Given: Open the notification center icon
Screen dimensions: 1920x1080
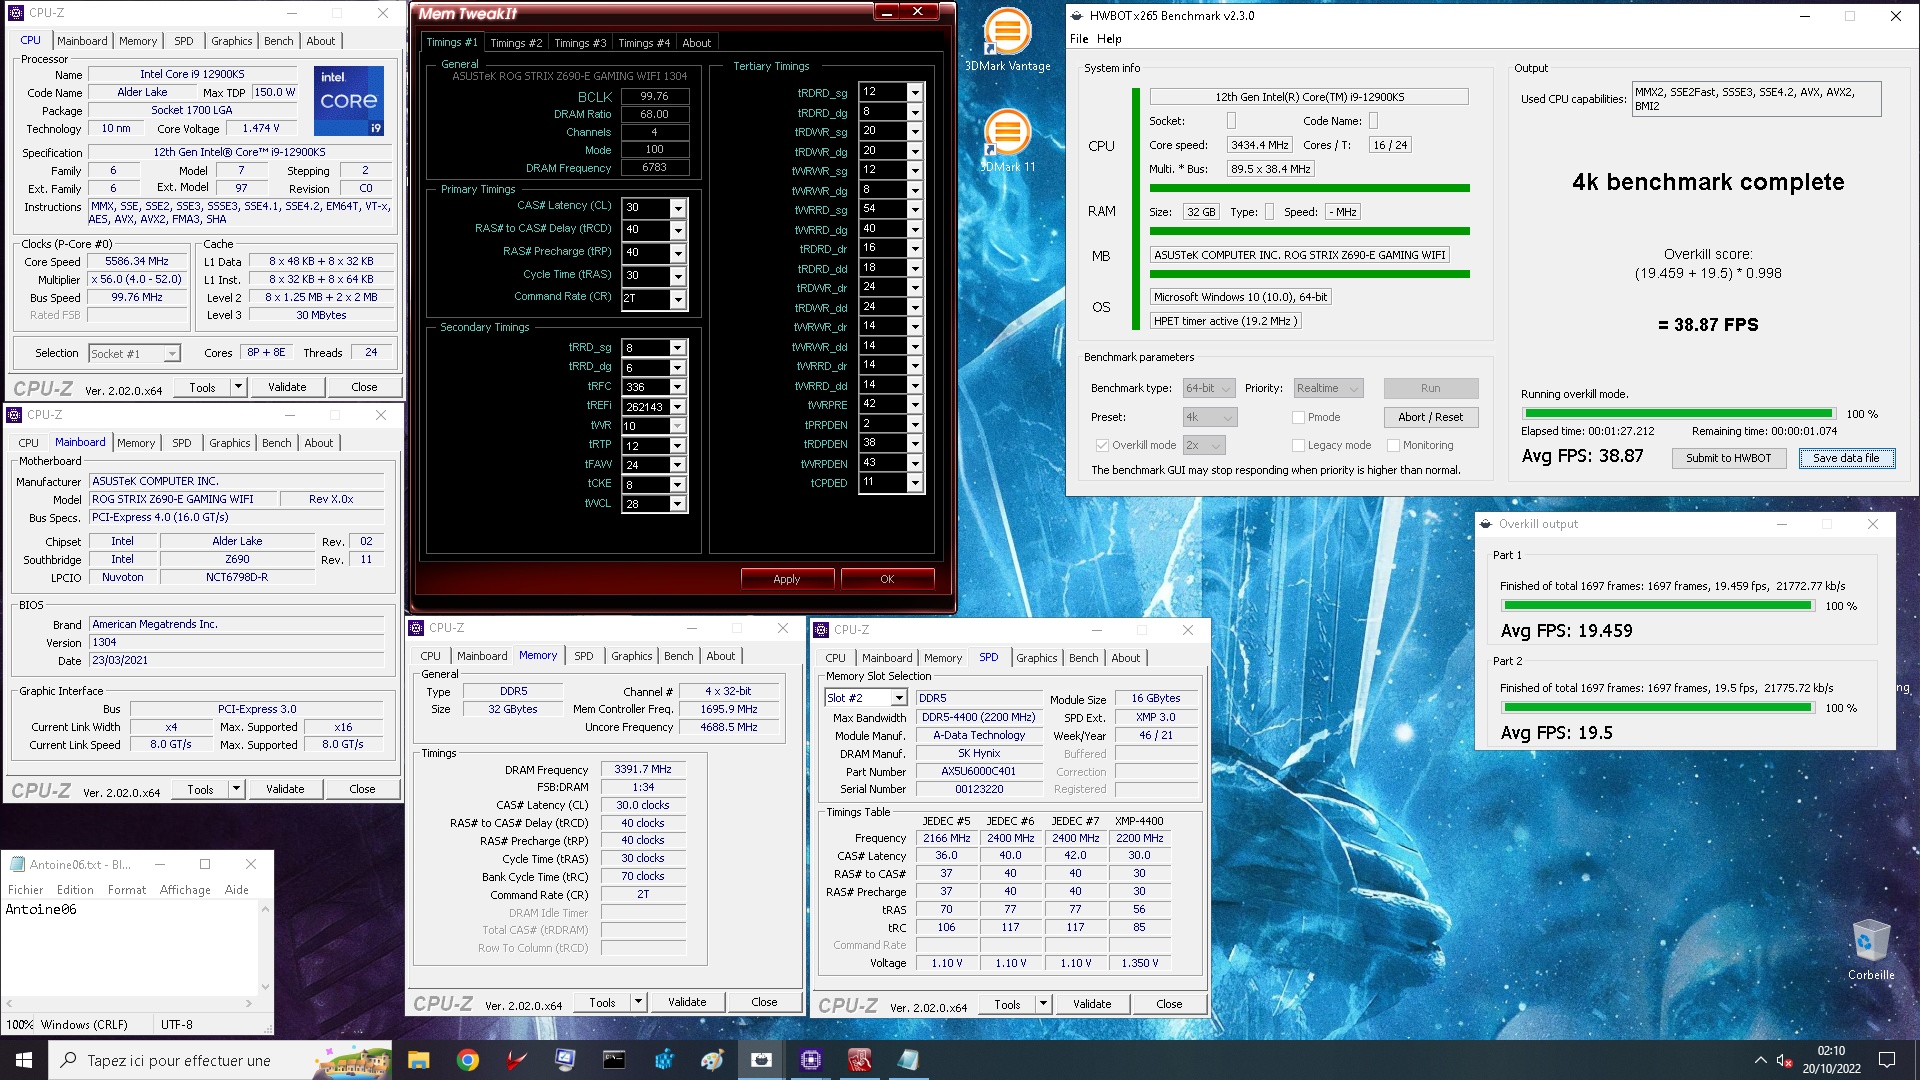Looking at the screenshot, I should point(1887,1060).
